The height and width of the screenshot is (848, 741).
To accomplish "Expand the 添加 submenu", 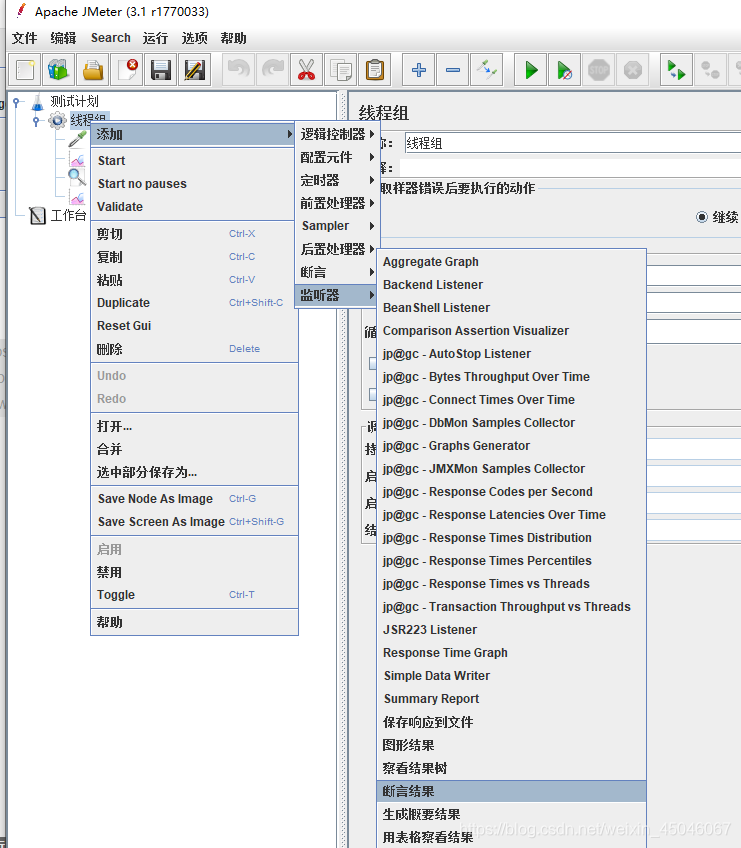I will pos(195,134).
